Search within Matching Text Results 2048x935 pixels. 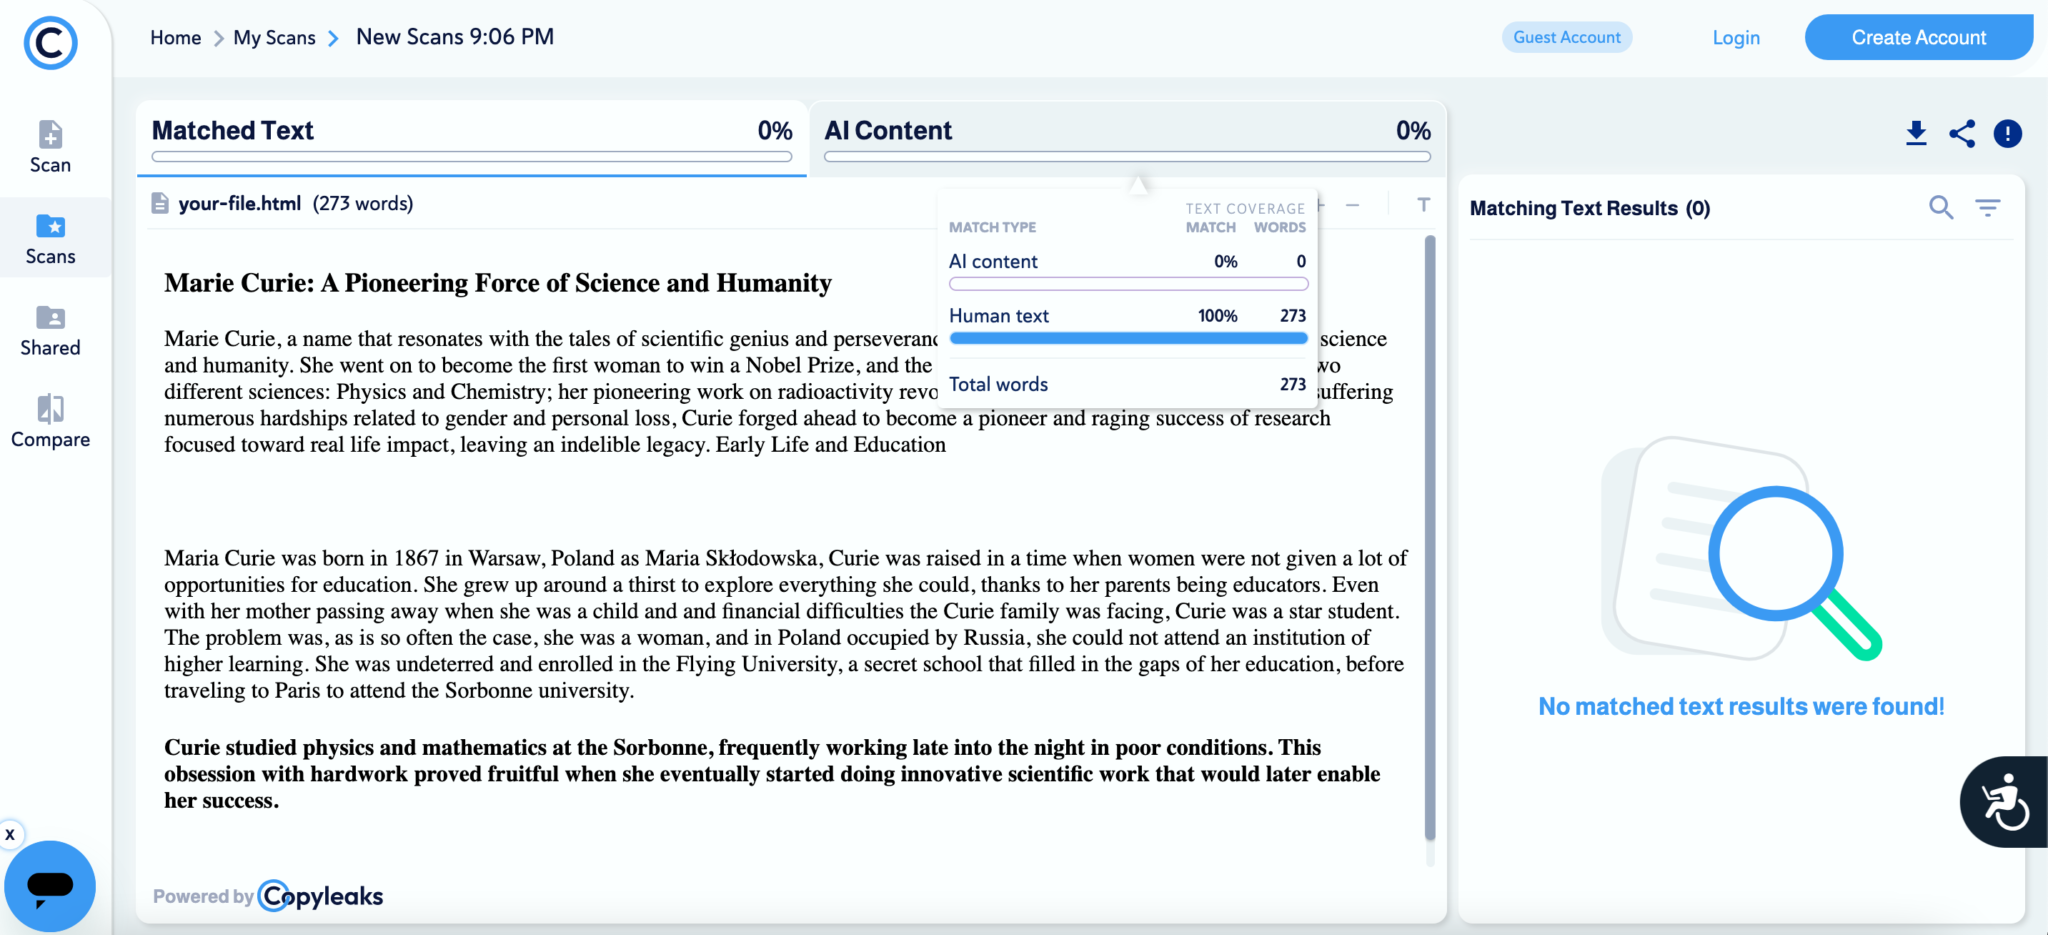pyautogui.click(x=1941, y=207)
